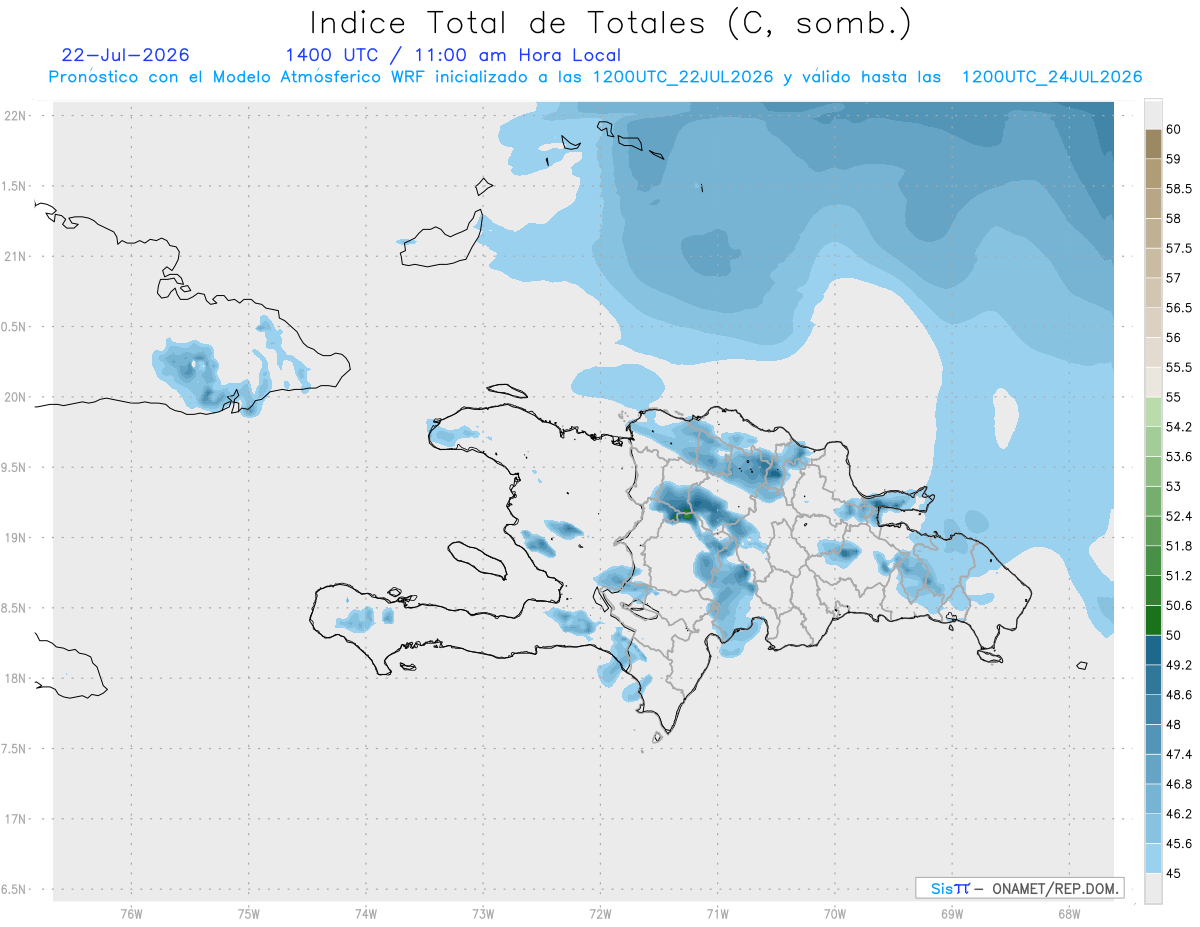Image resolution: width=1200 pixels, height=927 pixels.
Task: Click the dark brown swatch between 59 and 60
Action: coord(1153,144)
